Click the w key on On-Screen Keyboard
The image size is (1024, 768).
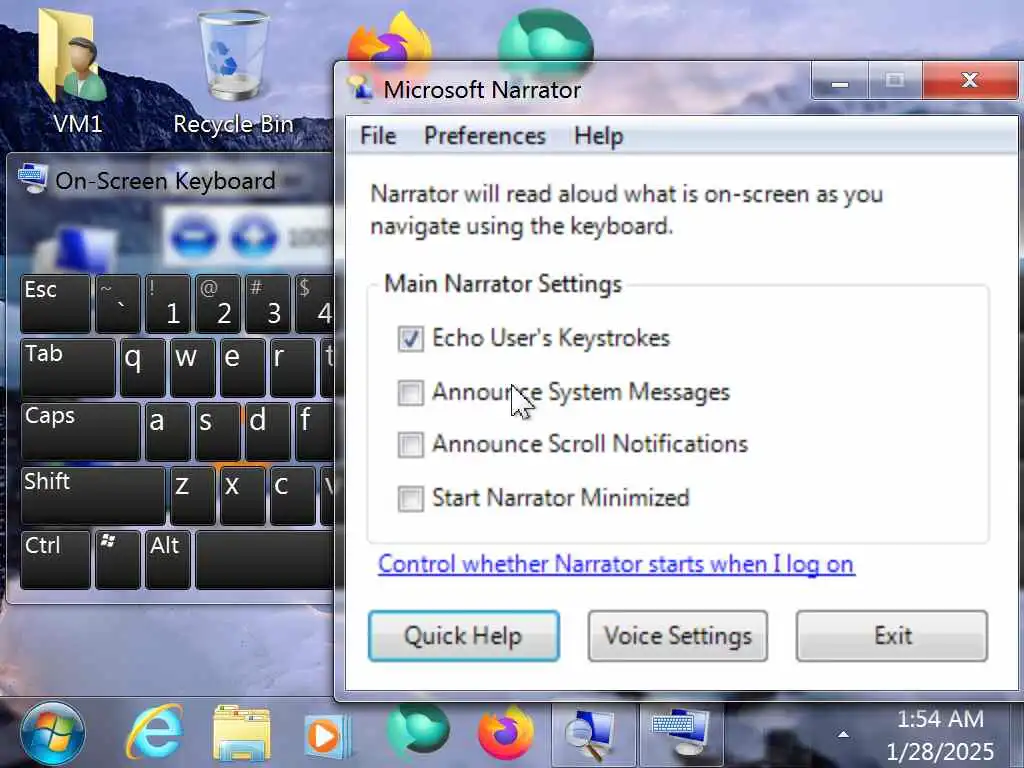193,368
